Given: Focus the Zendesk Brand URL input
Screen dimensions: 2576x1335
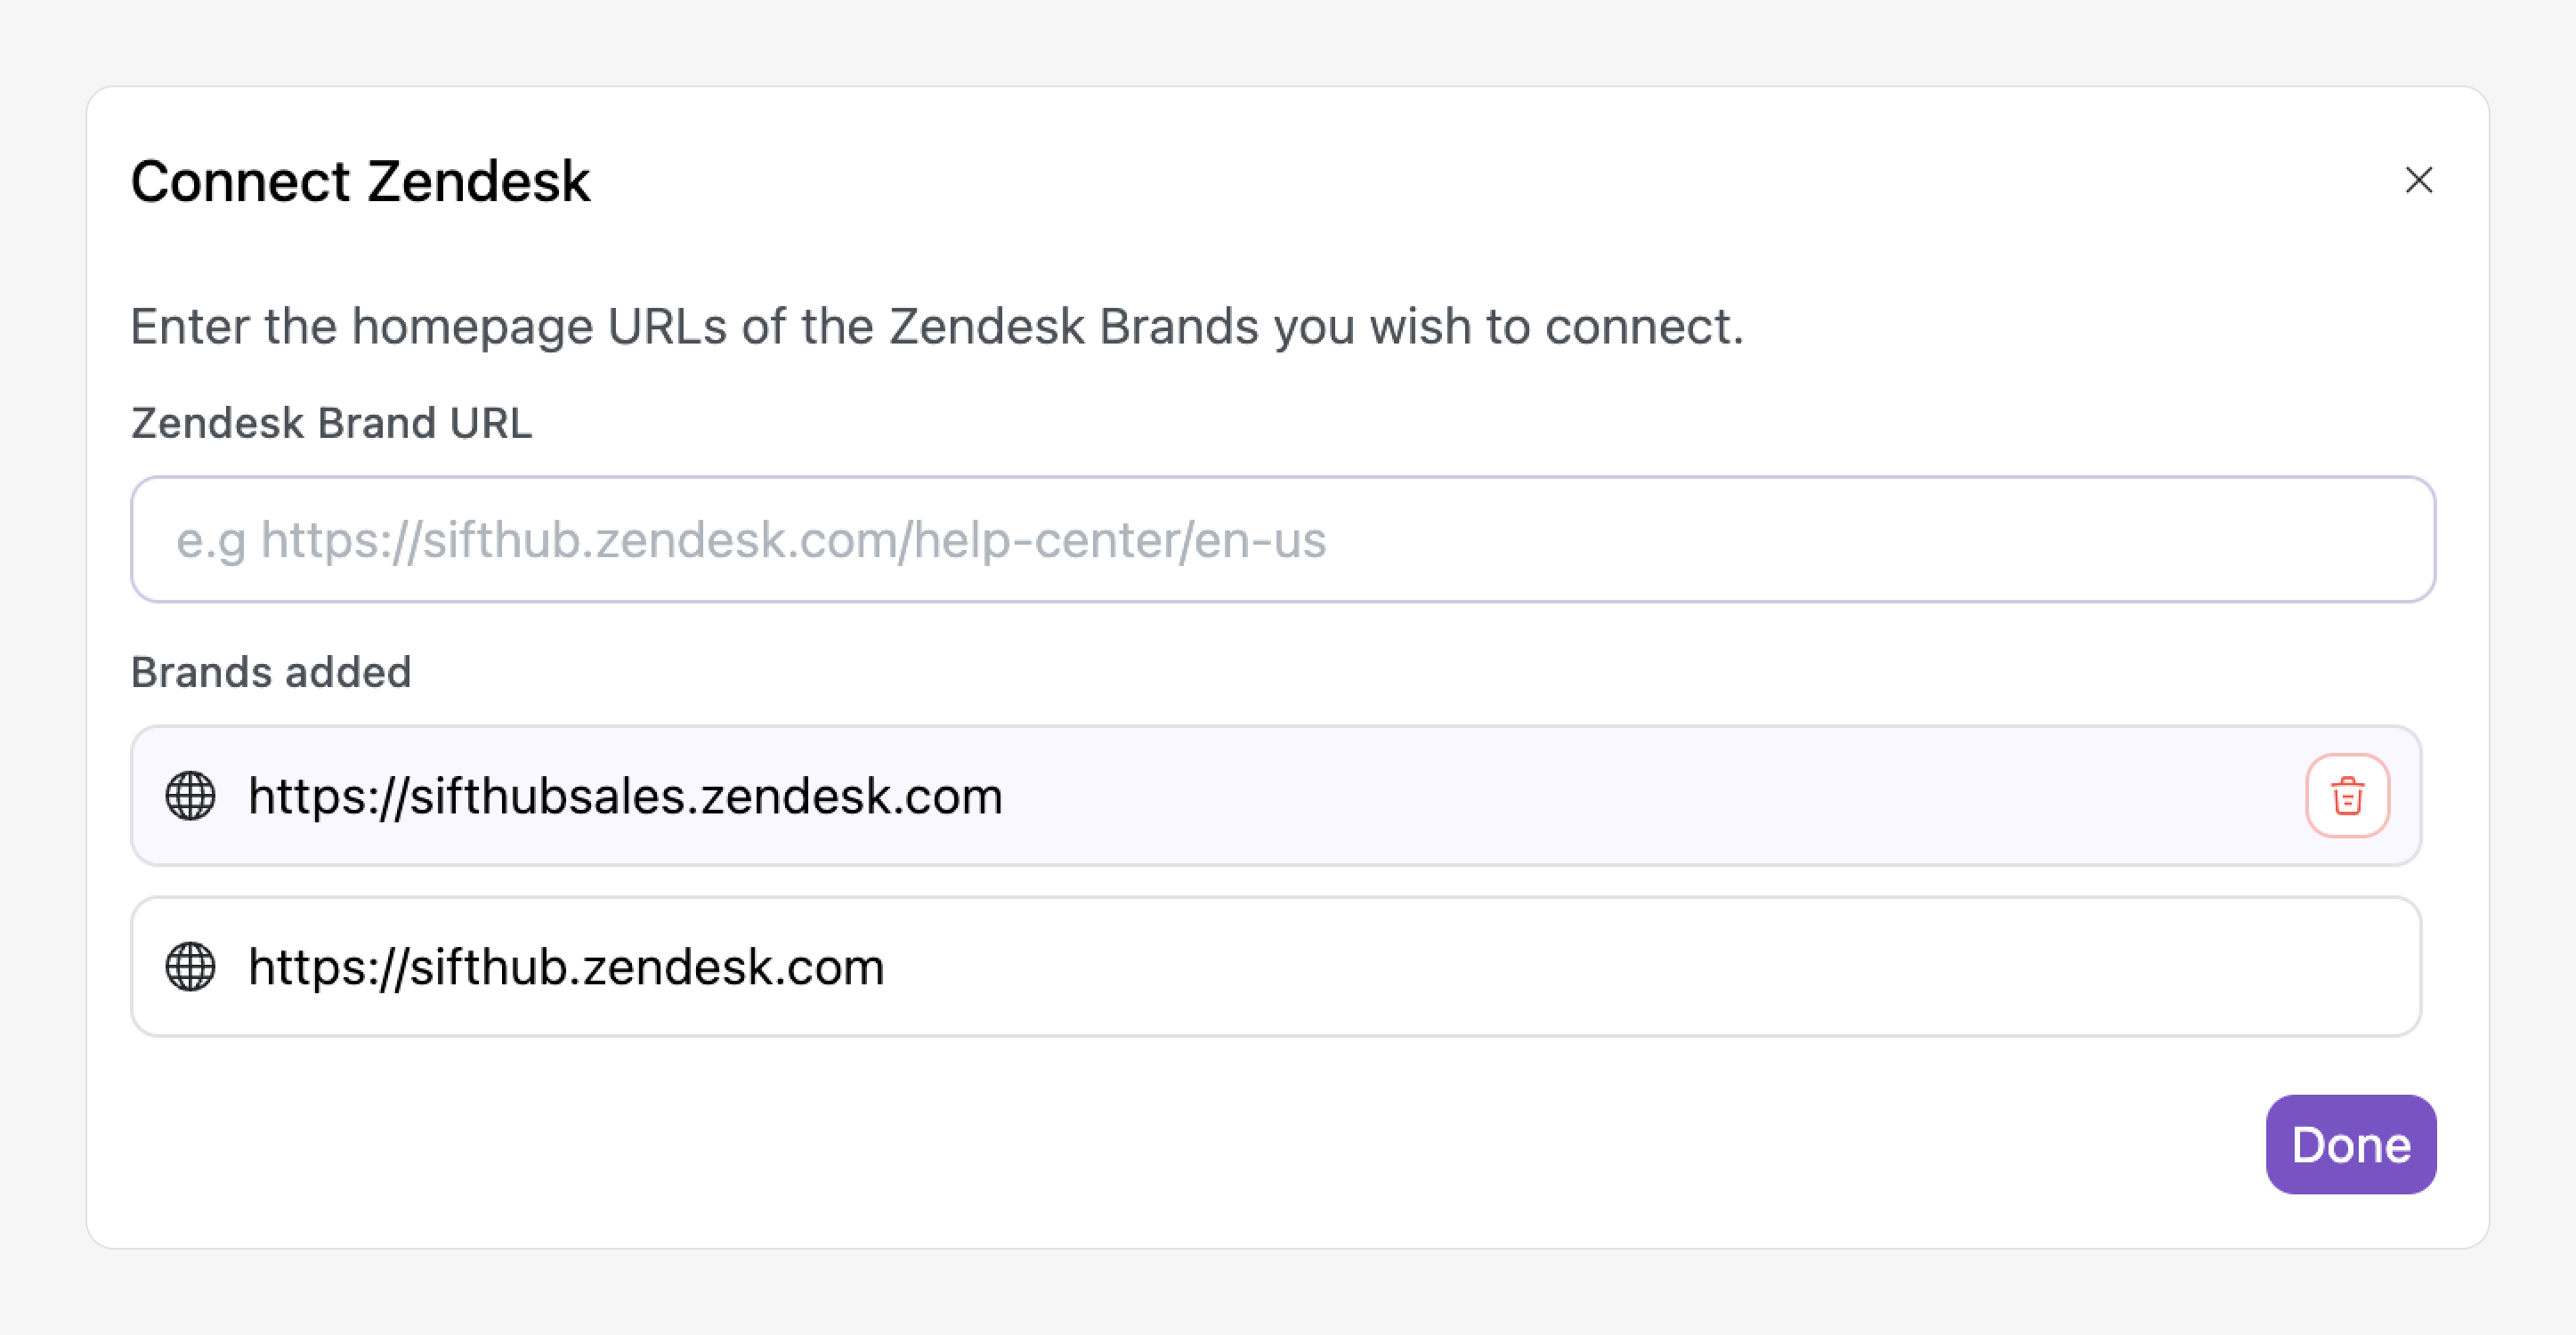Looking at the screenshot, I should tap(1282, 540).
